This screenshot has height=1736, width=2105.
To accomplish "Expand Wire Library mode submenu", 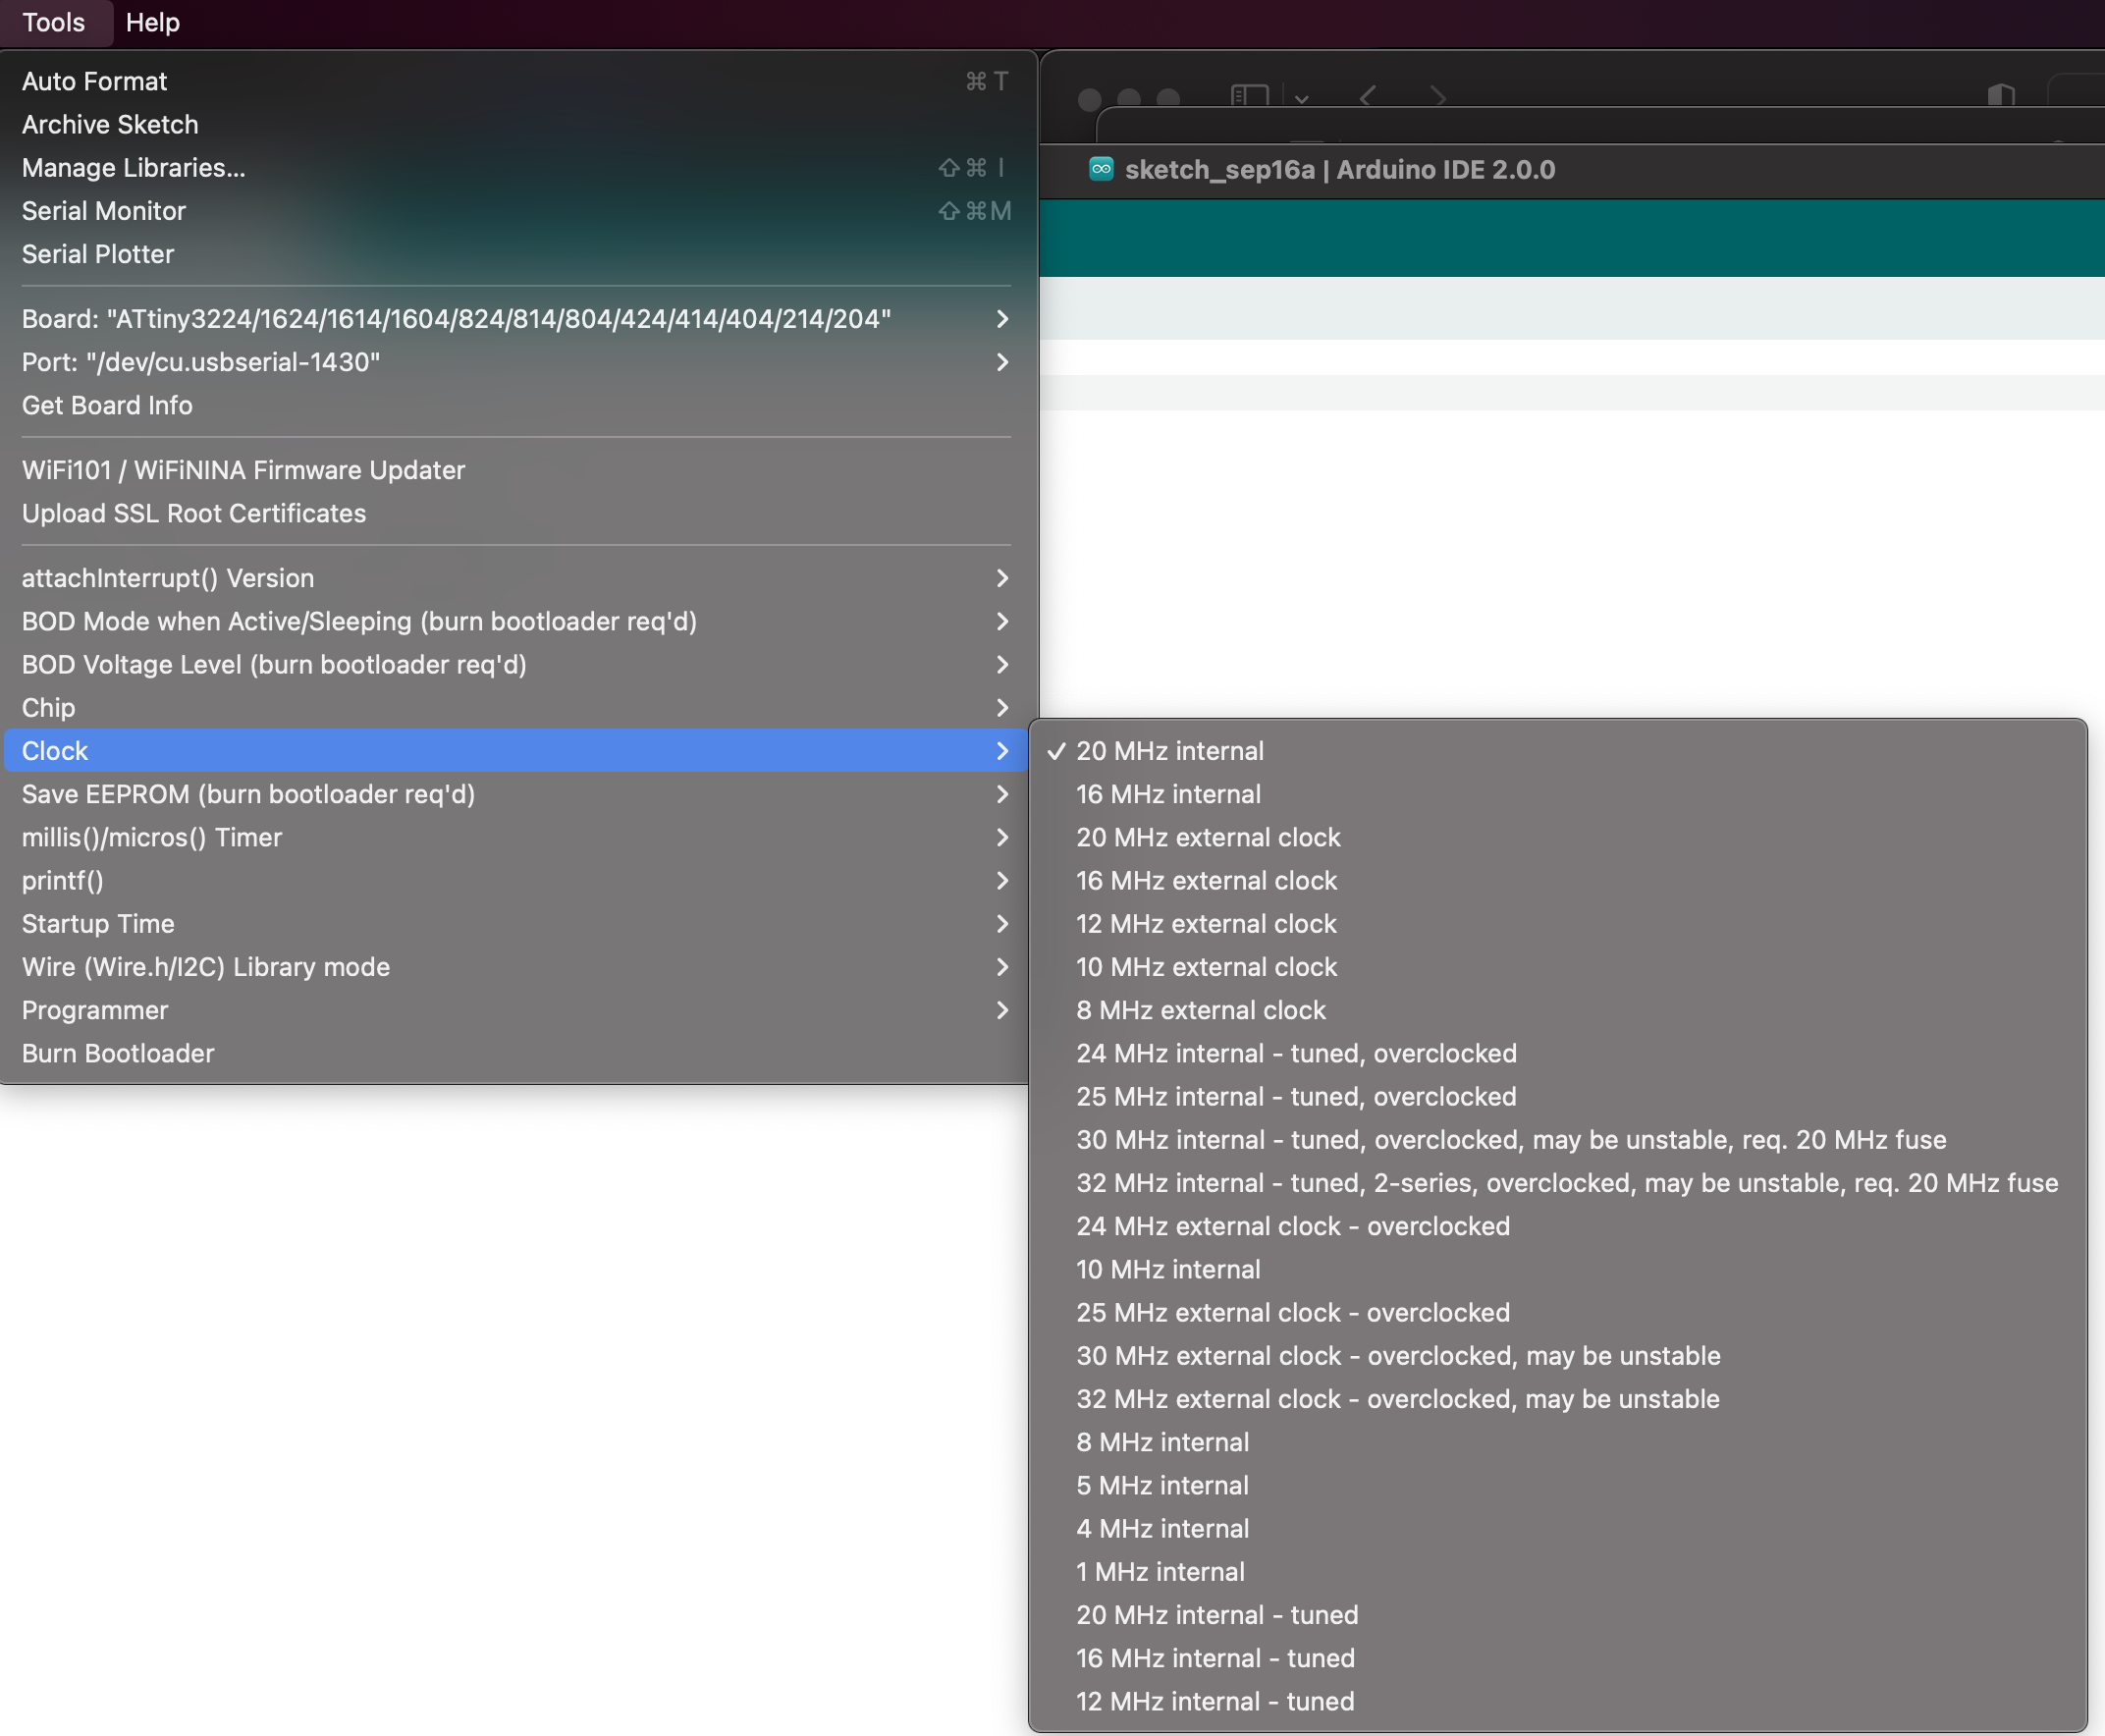I will coord(516,966).
